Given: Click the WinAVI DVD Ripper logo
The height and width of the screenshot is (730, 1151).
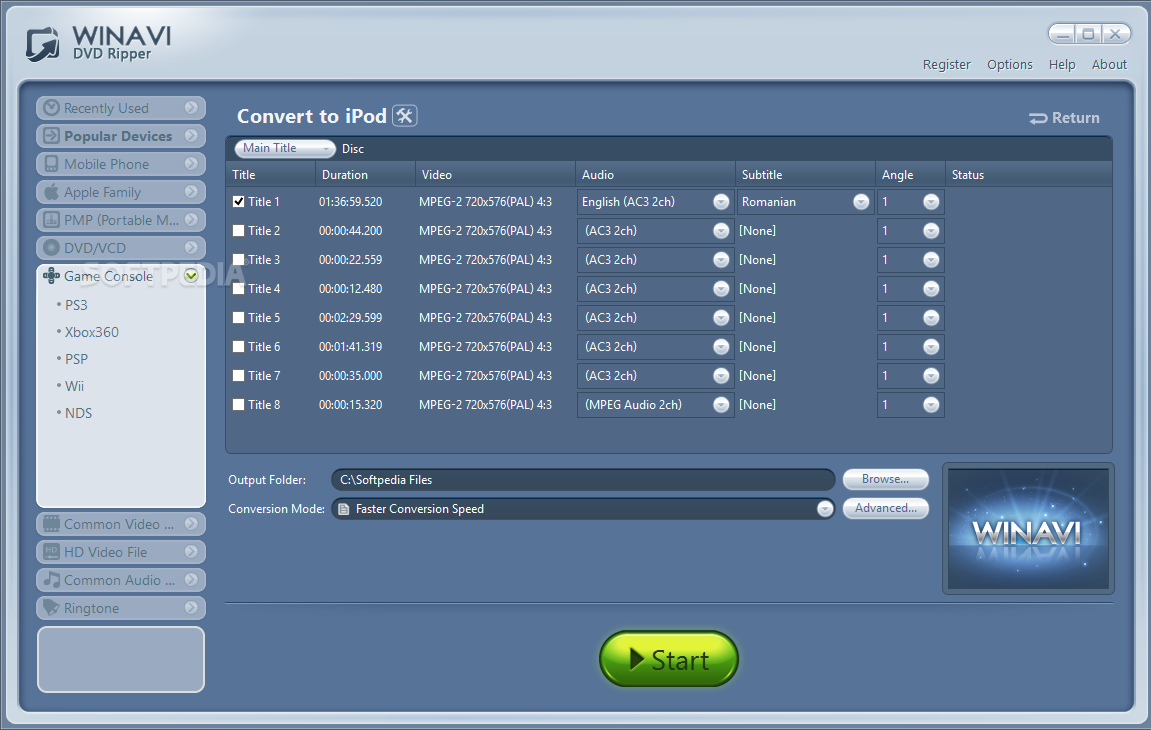Looking at the screenshot, I should pyautogui.click(x=98, y=43).
